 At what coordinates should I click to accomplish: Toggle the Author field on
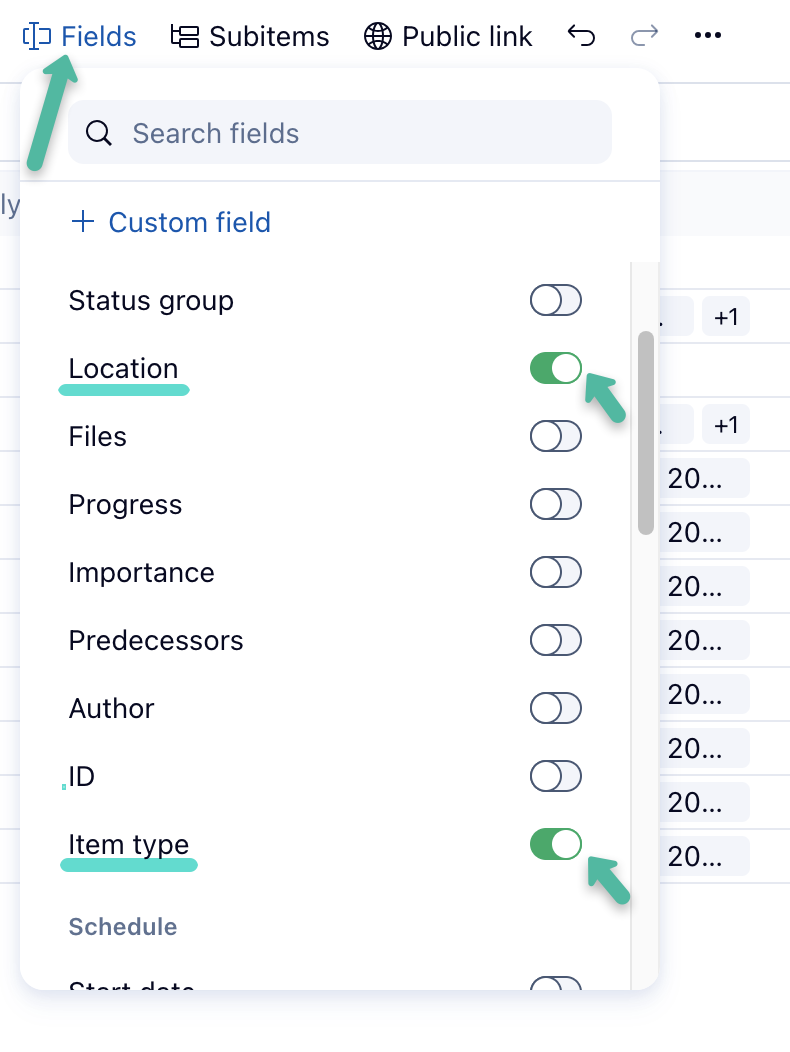pos(555,708)
